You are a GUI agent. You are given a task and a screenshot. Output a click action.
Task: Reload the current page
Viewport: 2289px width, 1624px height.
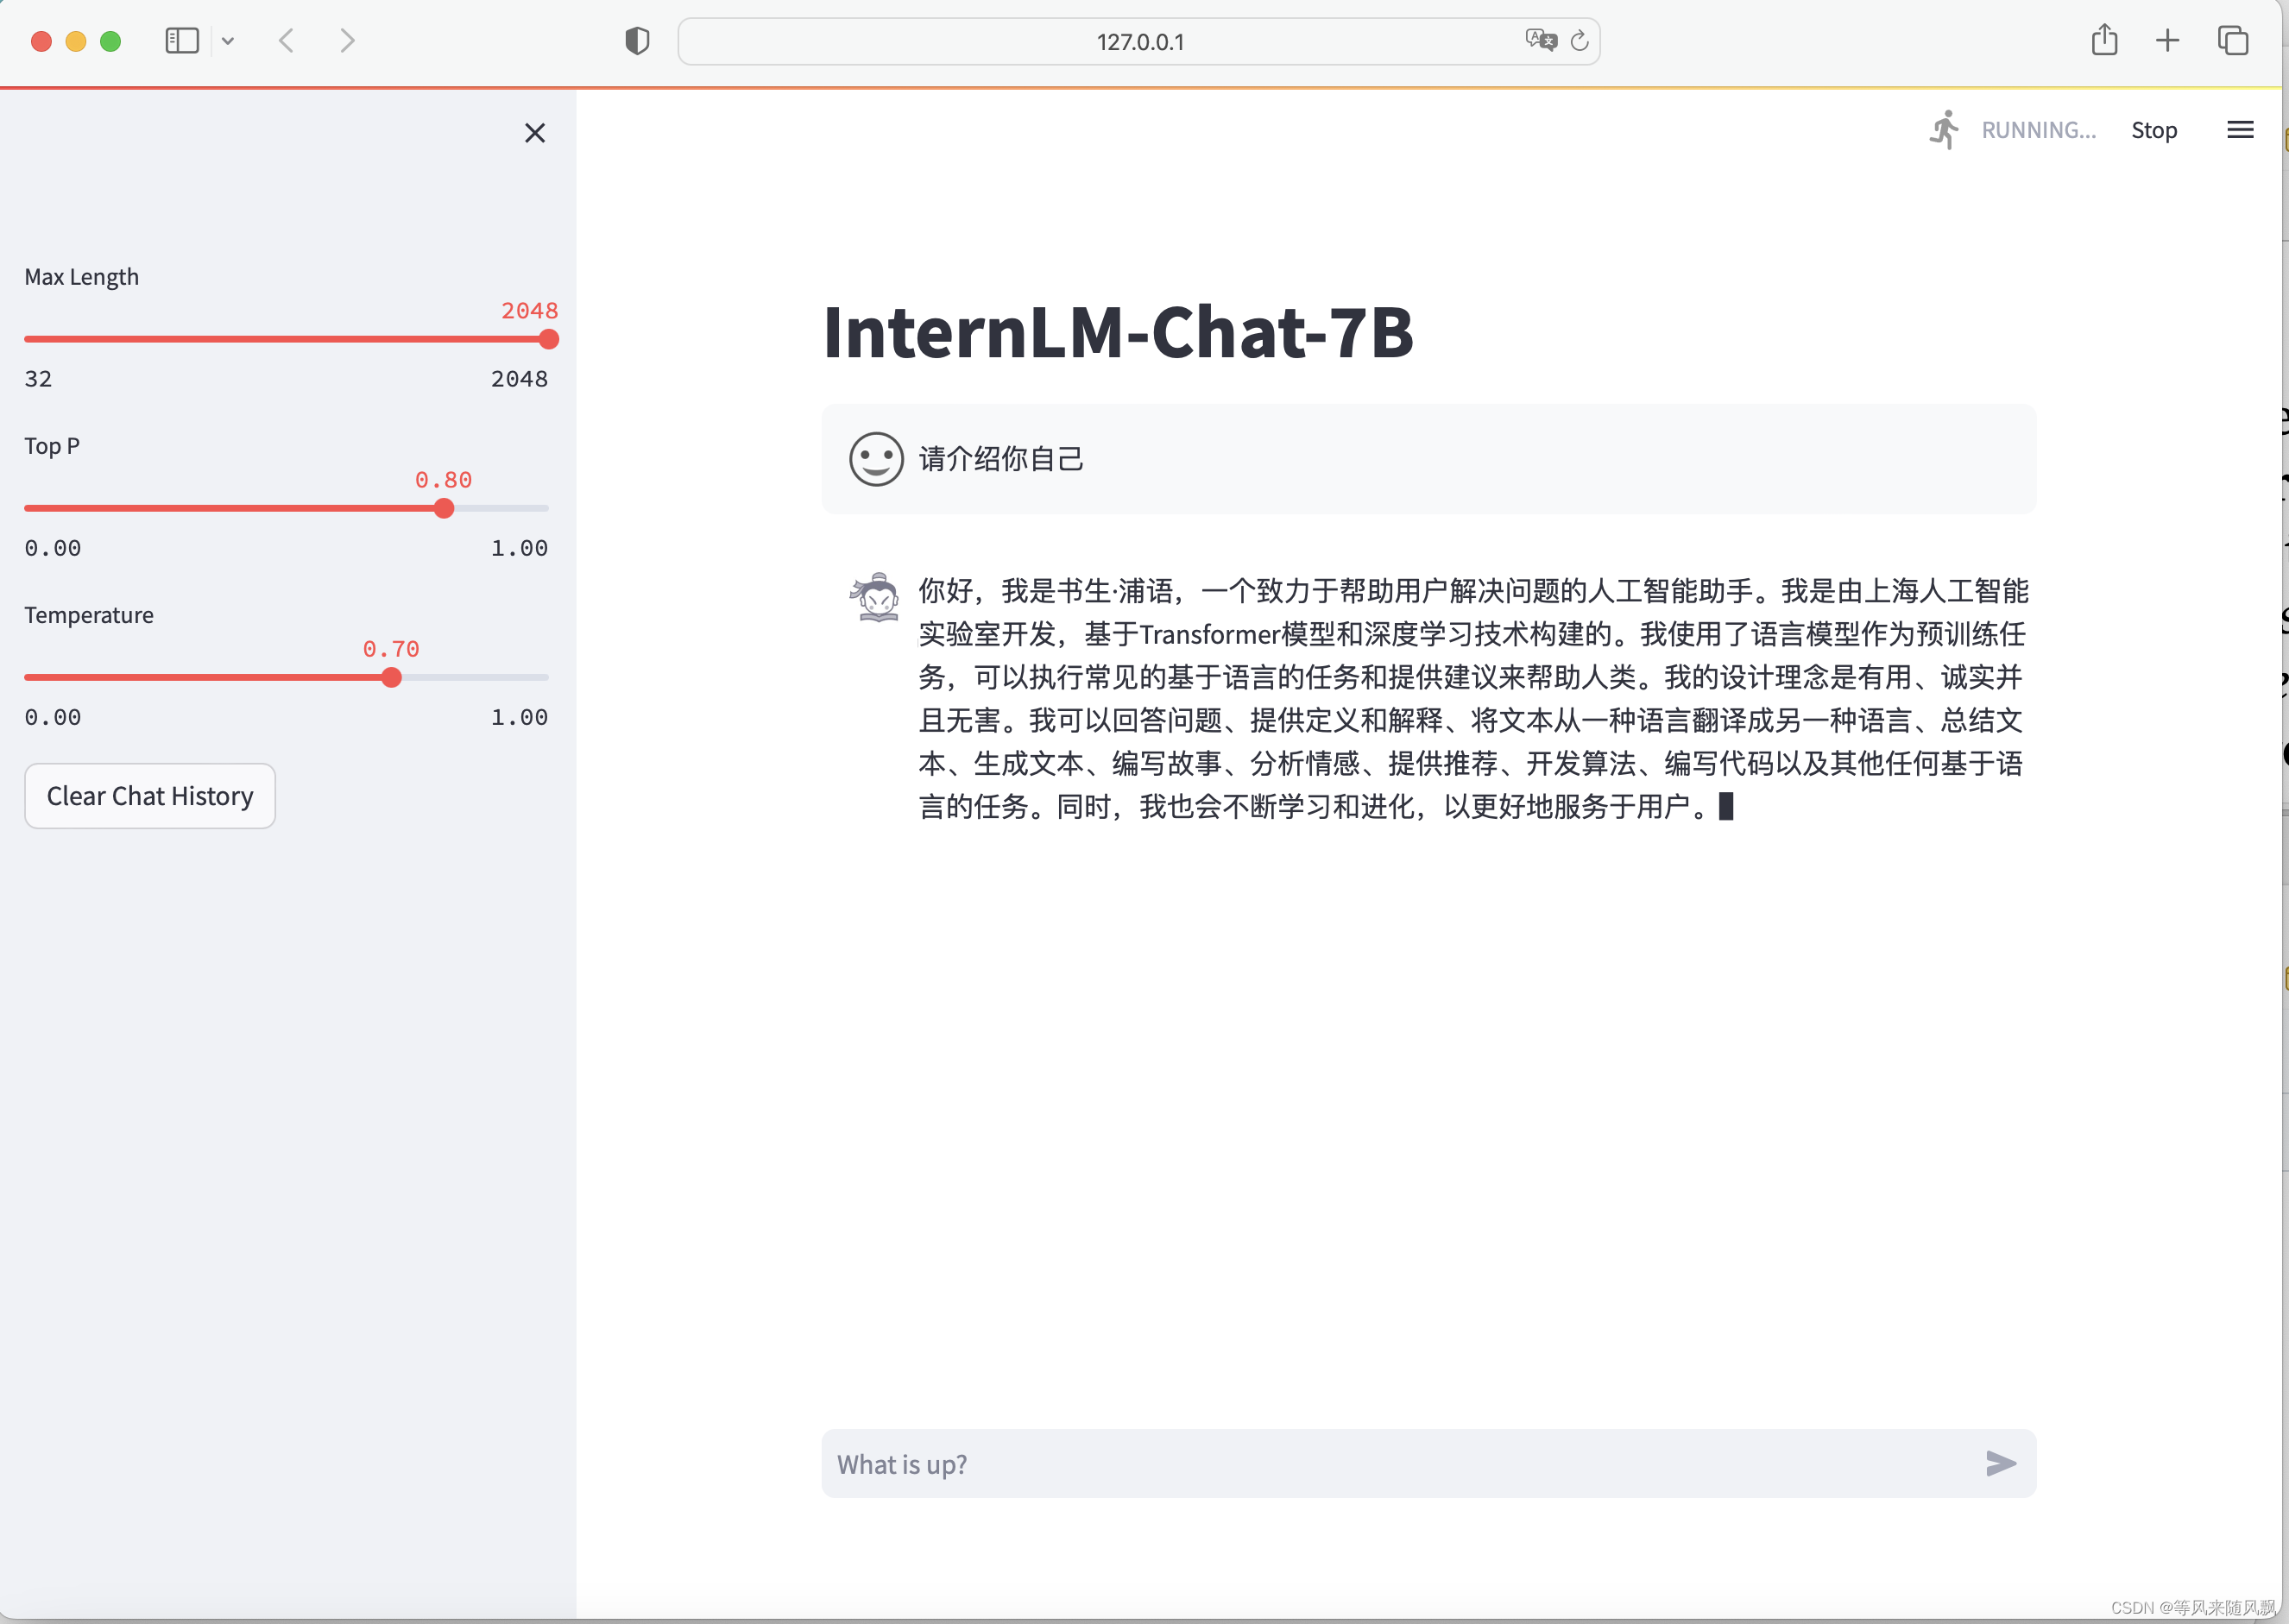pos(1579,40)
